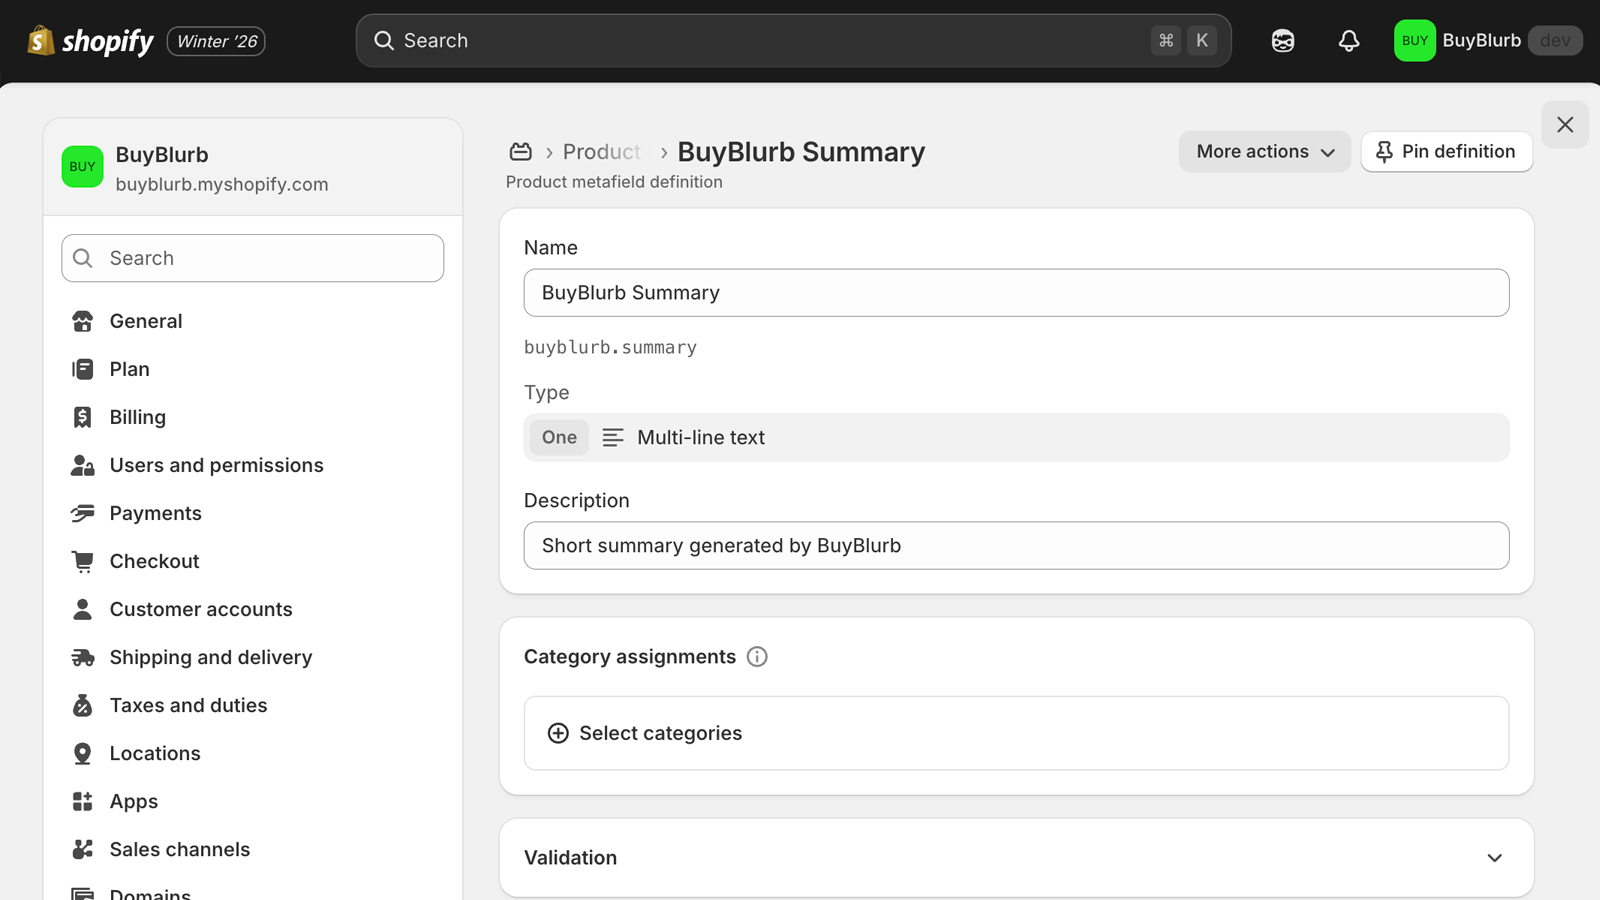
Task: Click the info icon beside Category assignments
Action: pyautogui.click(x=757, y=657)
